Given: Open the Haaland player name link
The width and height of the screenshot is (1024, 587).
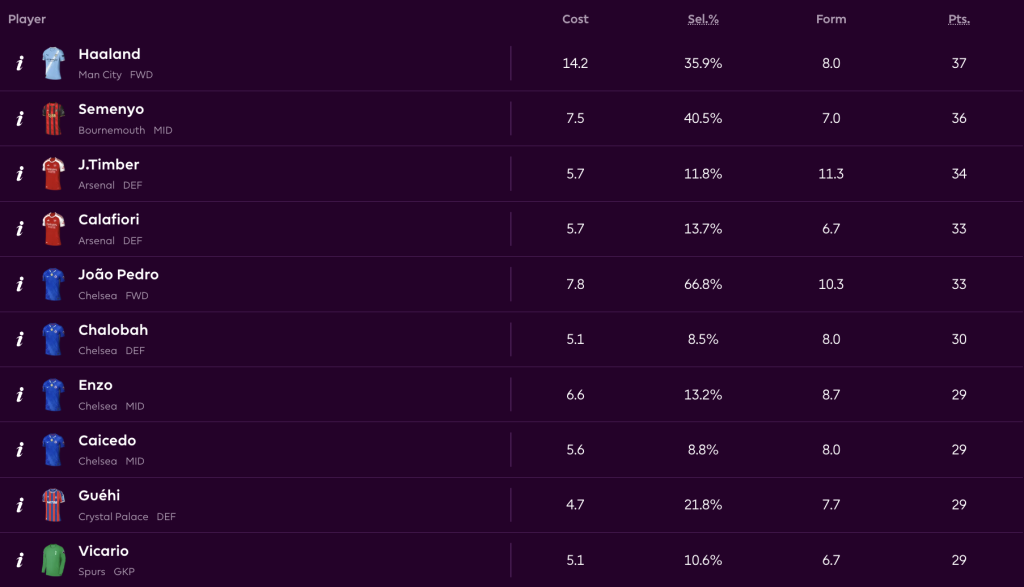Looking at the screenshot, I should point(109,54).
